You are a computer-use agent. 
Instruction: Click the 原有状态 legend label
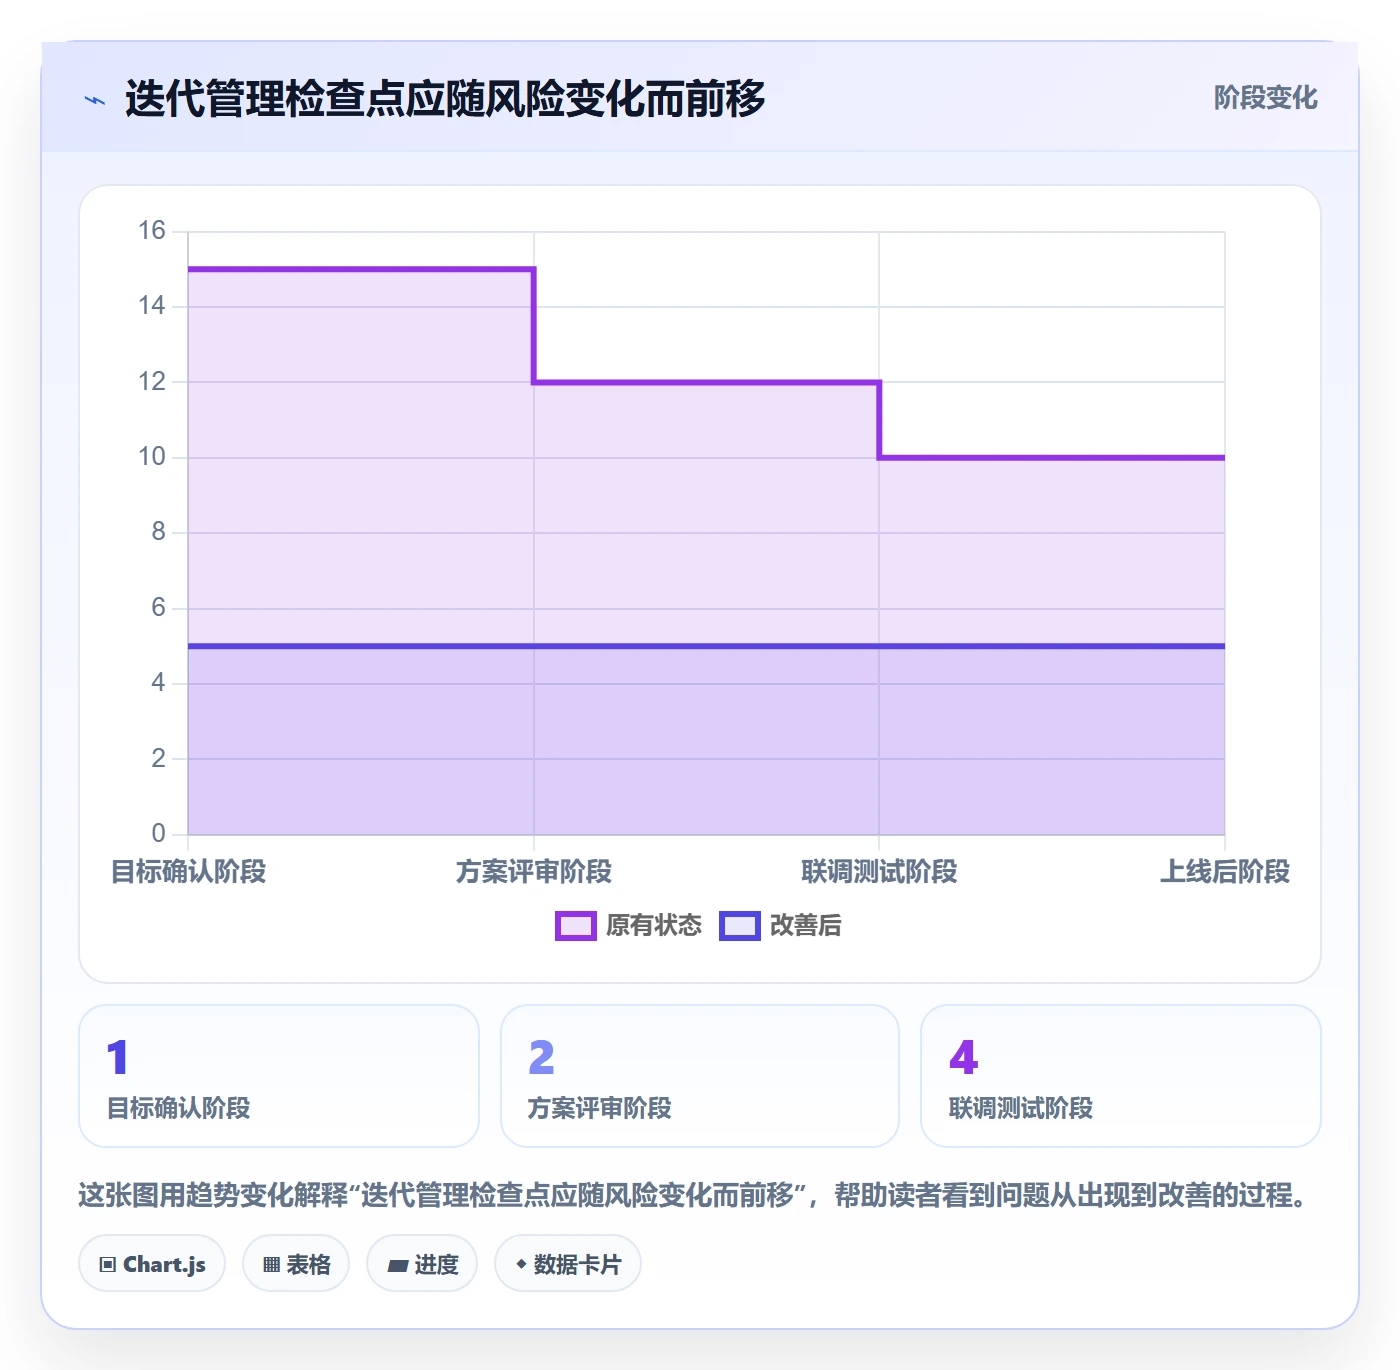(x=654, y=926)
